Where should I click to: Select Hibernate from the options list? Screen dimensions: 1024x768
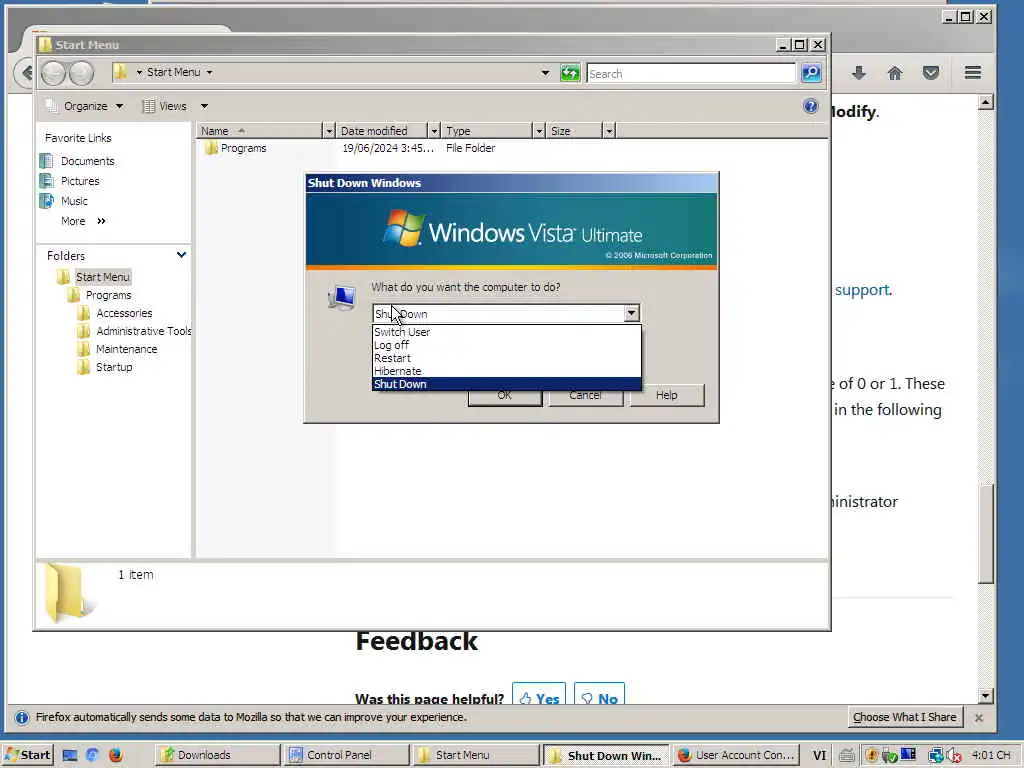(x=507, y=371)
